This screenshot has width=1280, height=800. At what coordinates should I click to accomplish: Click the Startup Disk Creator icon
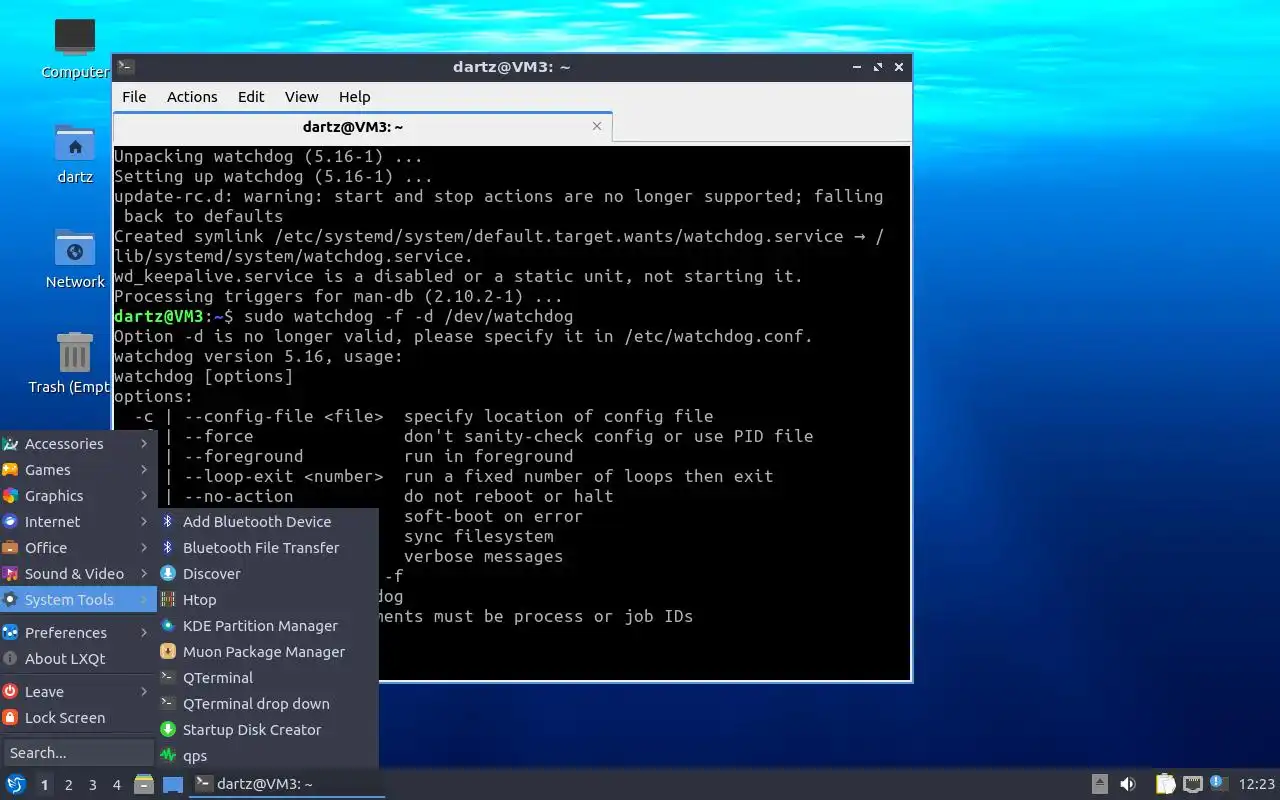pos(168,730)
